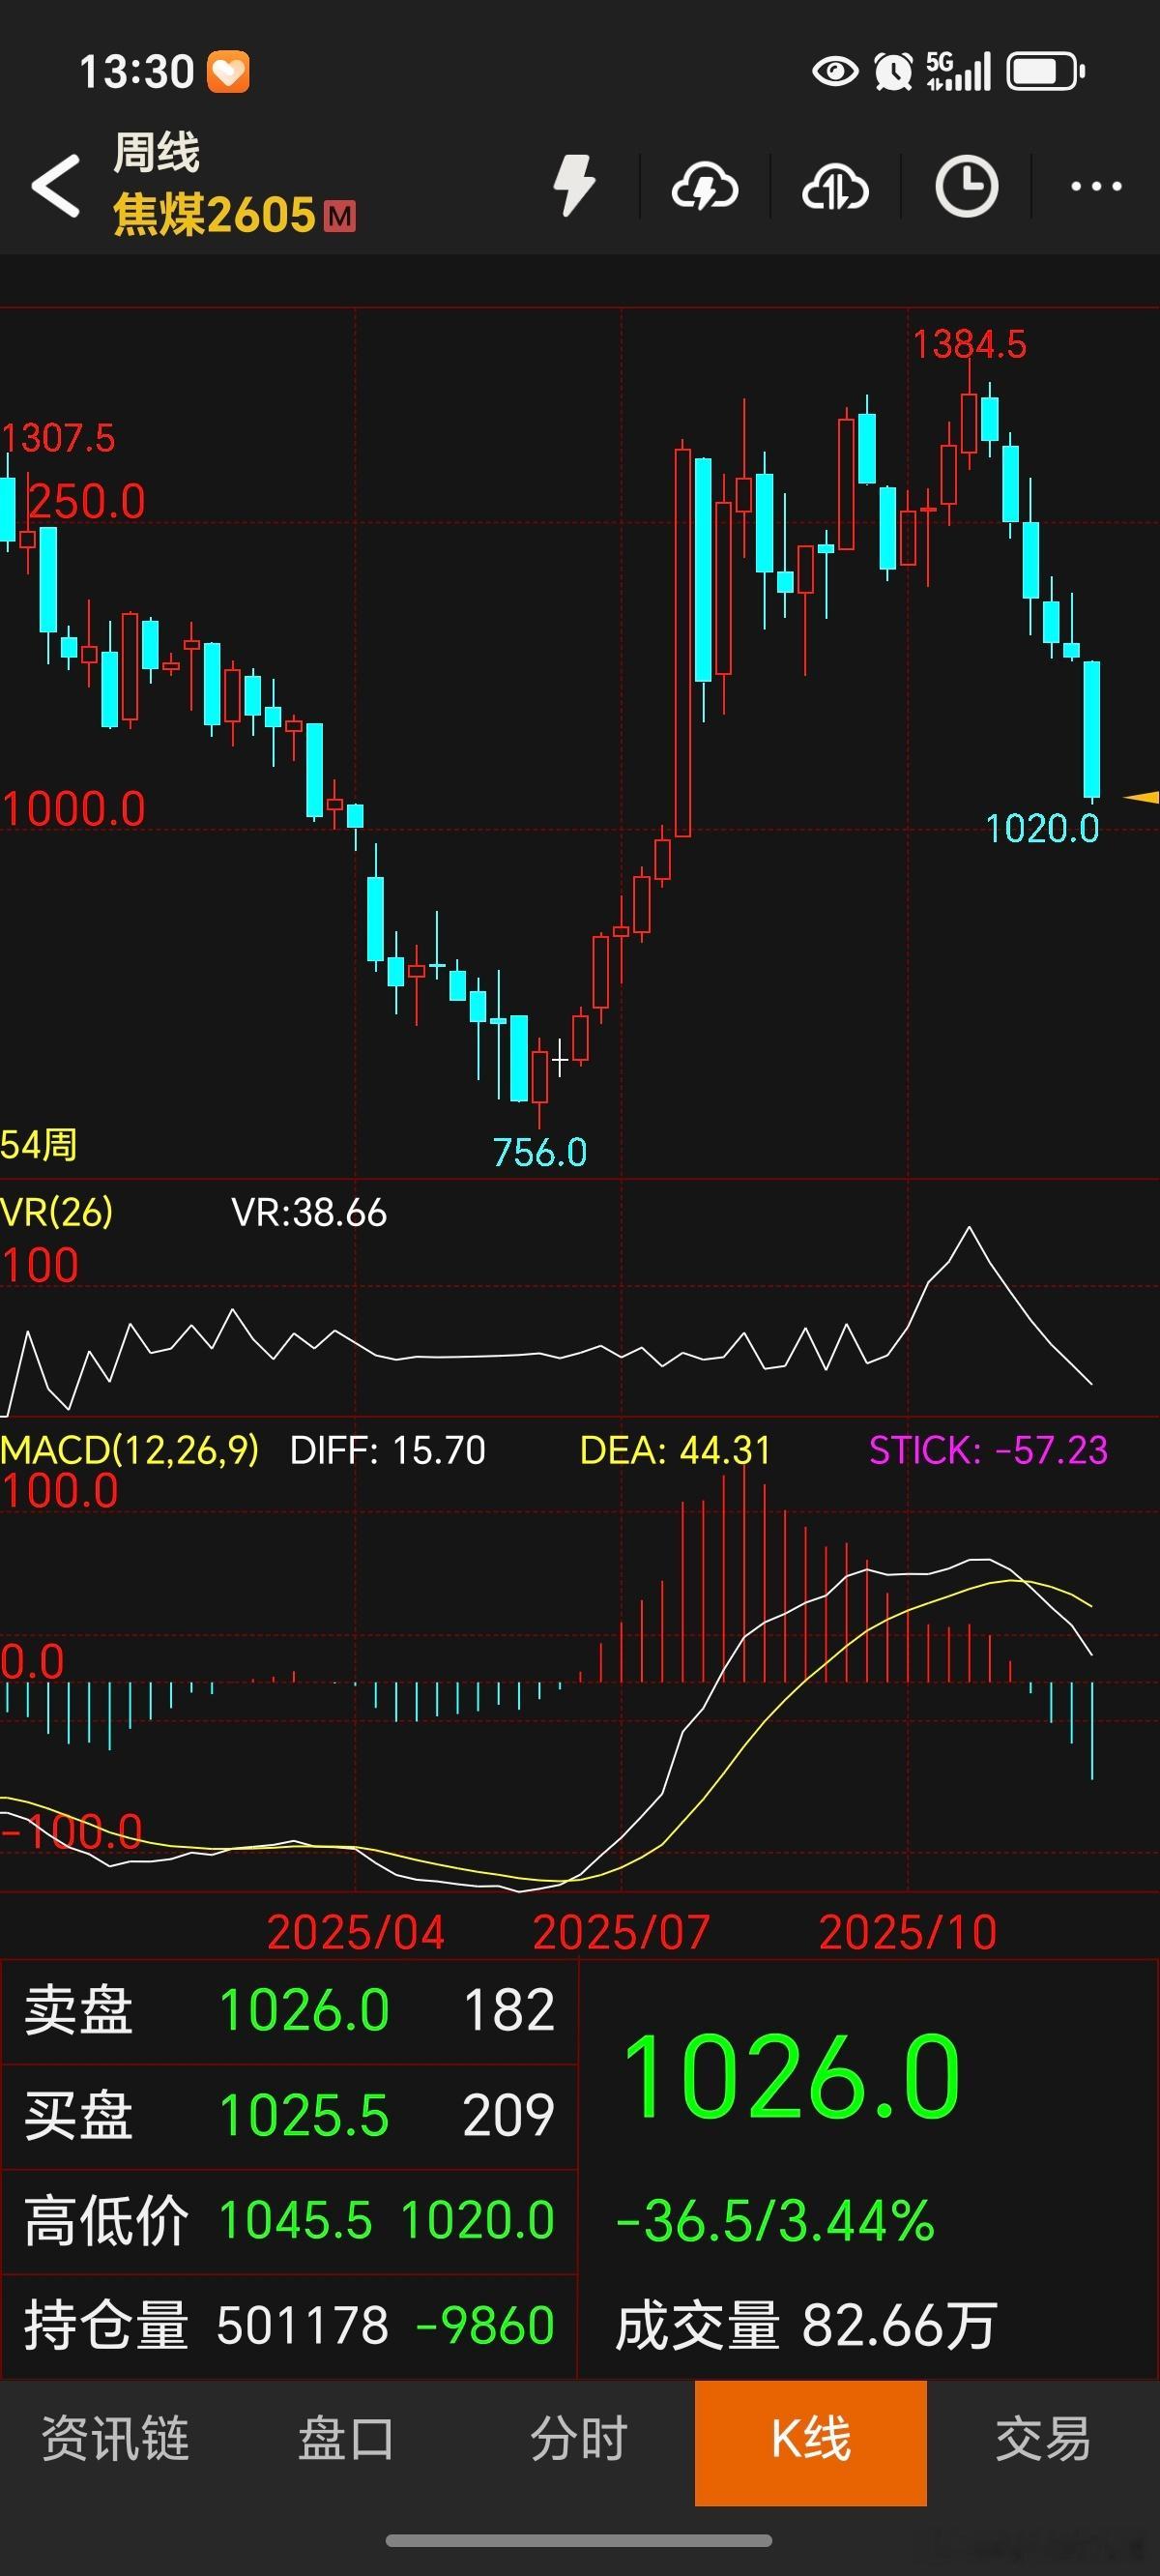1160x2576 pixels.
Task: Tap the DIFF: 15.70 value
Action: click(x=388, y=1450)
